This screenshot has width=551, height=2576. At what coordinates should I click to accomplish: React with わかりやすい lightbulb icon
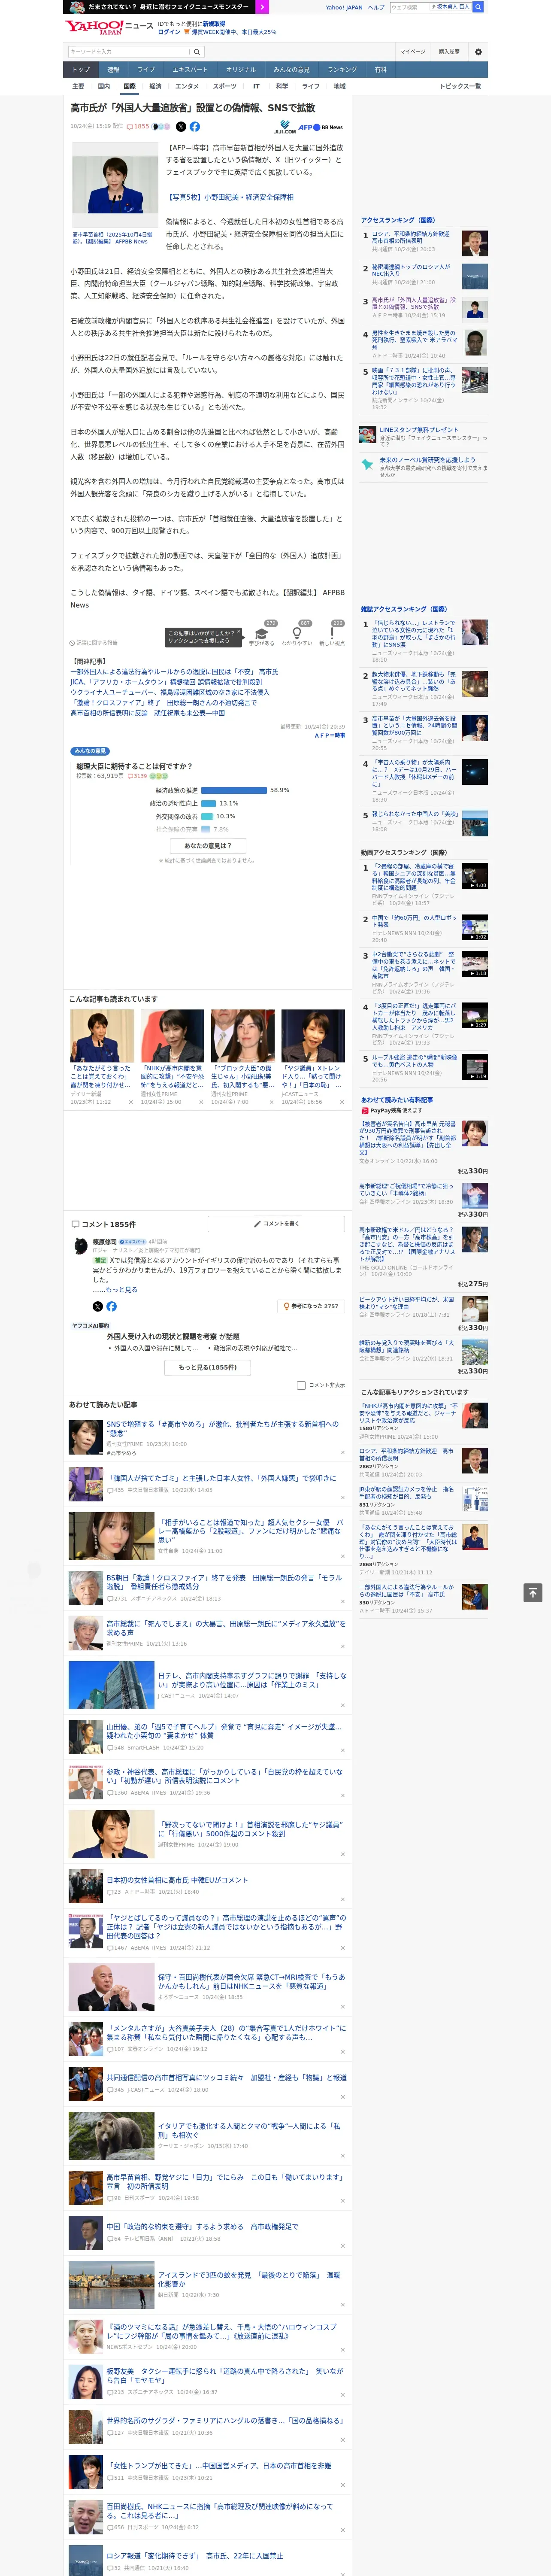click(296, 633)
